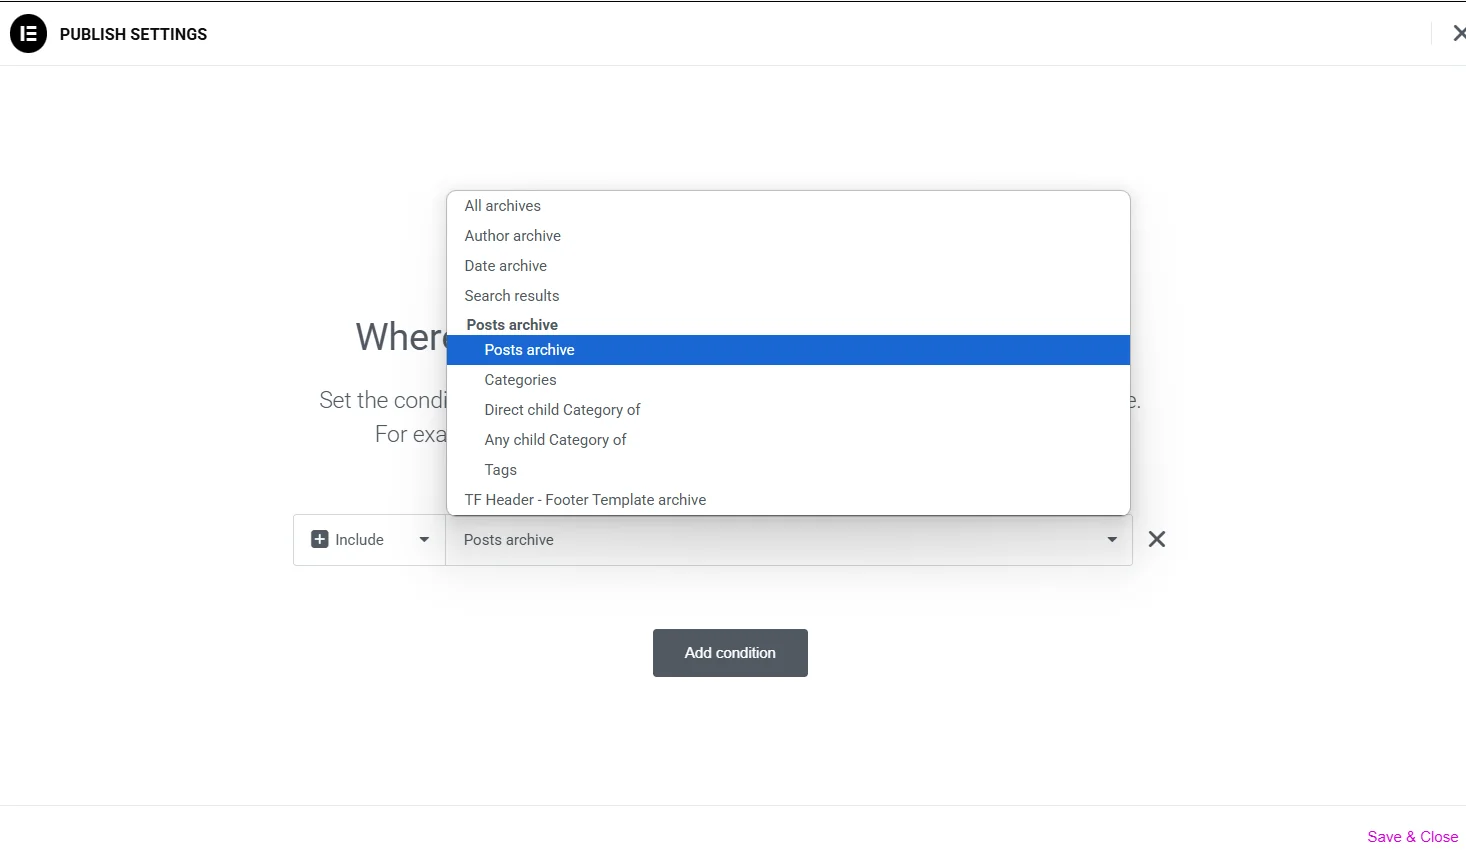Viewport: 1466px width, 855px height.
Task: Select Date archive option
Action: click(505, 266)
